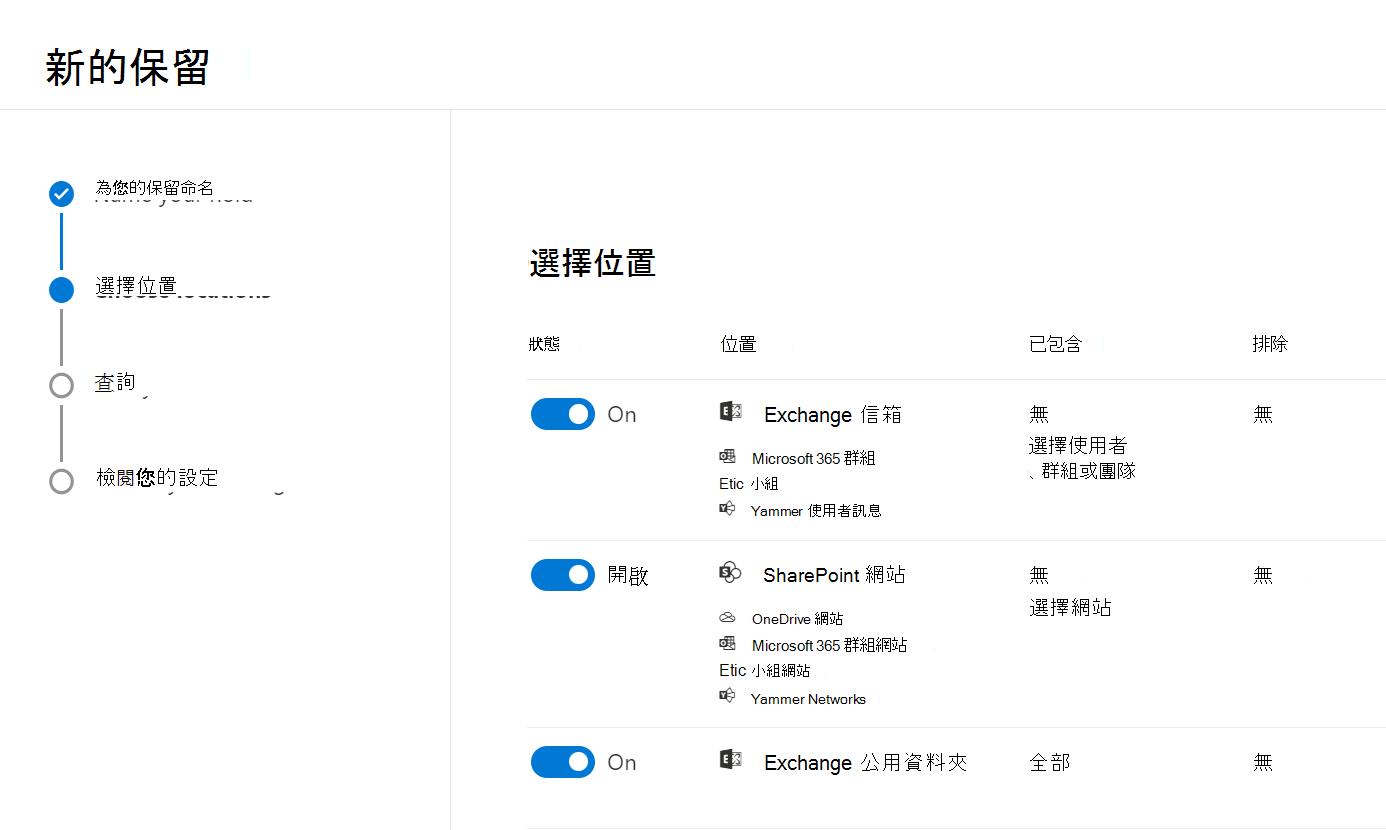
Task: Click the 開啟 label beside SharePoint toggle
Action: (628, 576)
